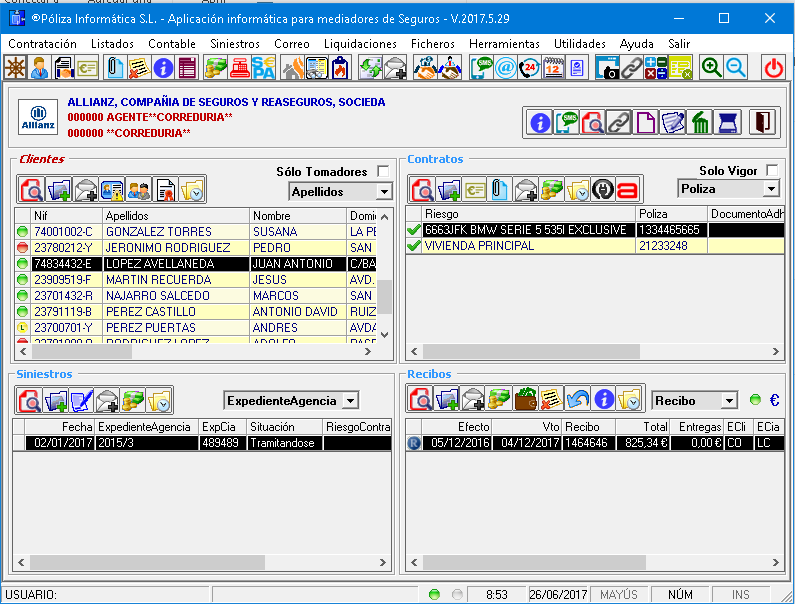Enable the Sólo Tomadores checkbox

coord(383,171)
